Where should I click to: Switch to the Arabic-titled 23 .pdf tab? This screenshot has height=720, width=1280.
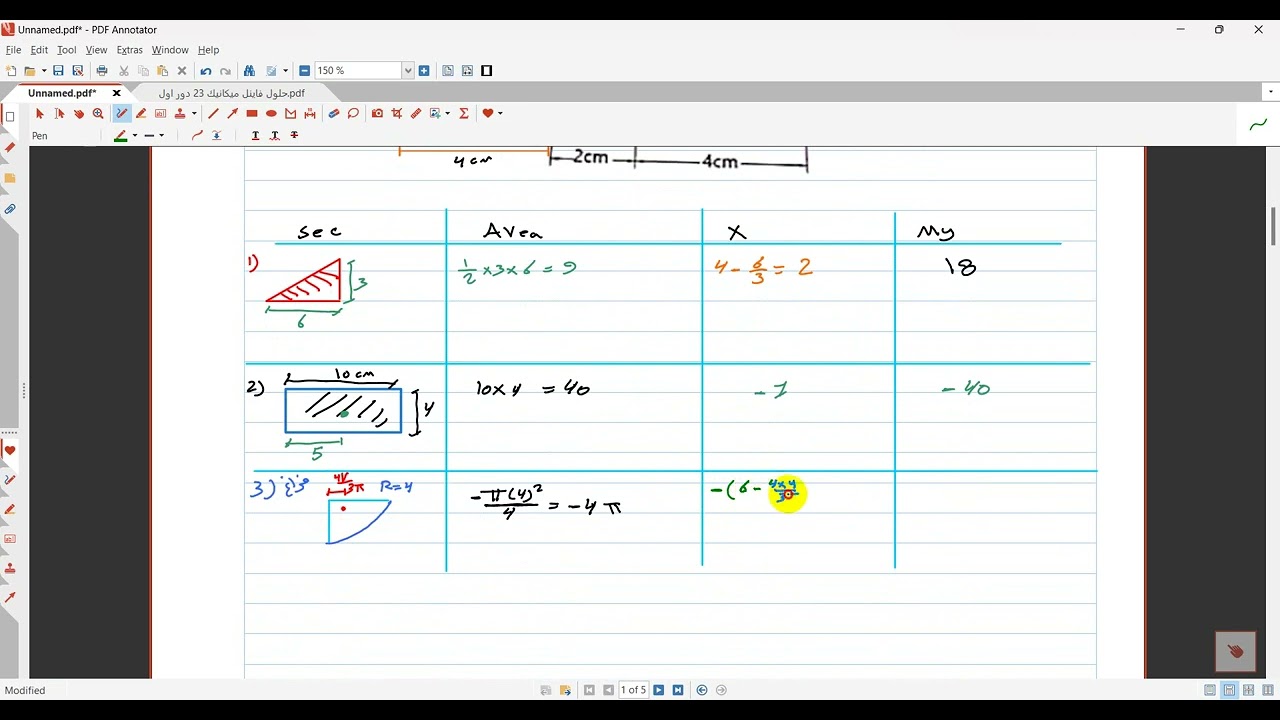[231, 93]
